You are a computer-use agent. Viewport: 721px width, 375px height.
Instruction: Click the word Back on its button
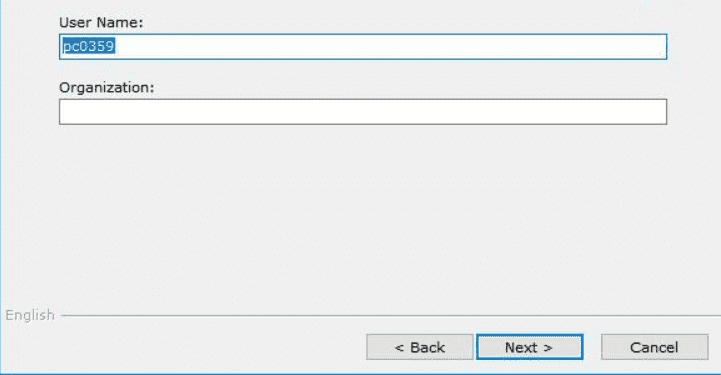[428, 347]
